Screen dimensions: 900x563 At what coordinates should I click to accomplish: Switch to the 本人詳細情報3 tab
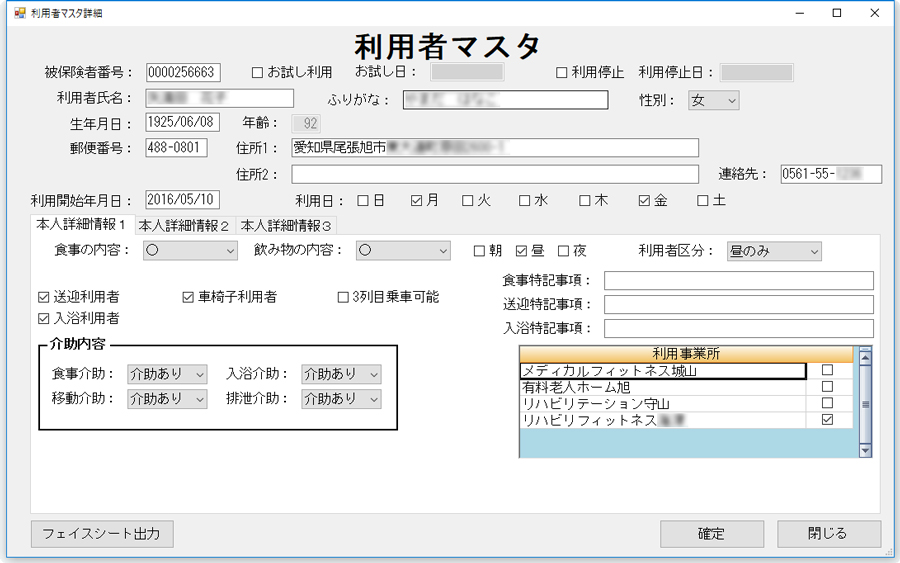click(x=286, y=226)
